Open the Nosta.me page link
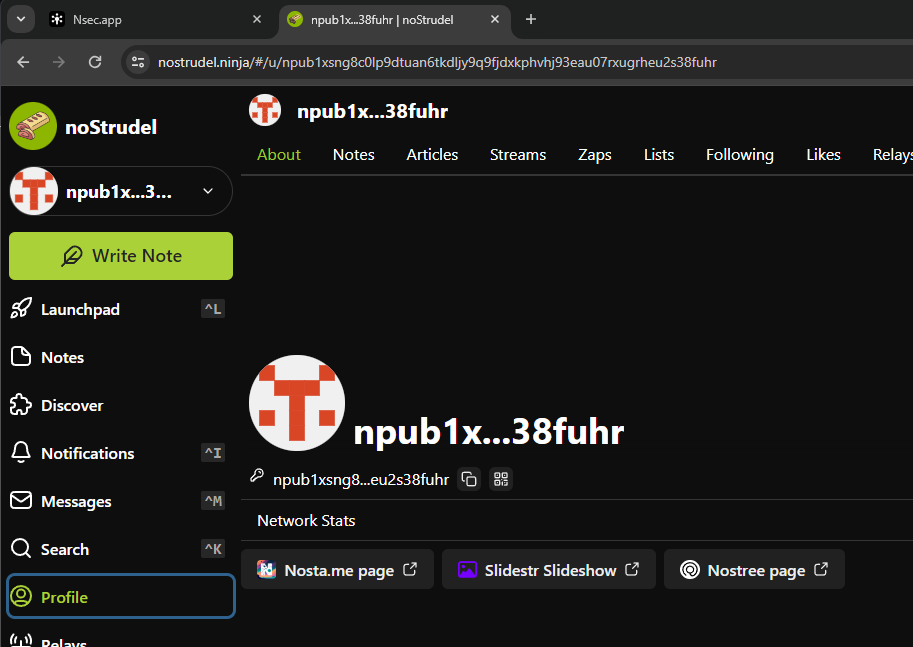Image resolution: width=913 pixels, height=647 pixels. click(337, 570)
